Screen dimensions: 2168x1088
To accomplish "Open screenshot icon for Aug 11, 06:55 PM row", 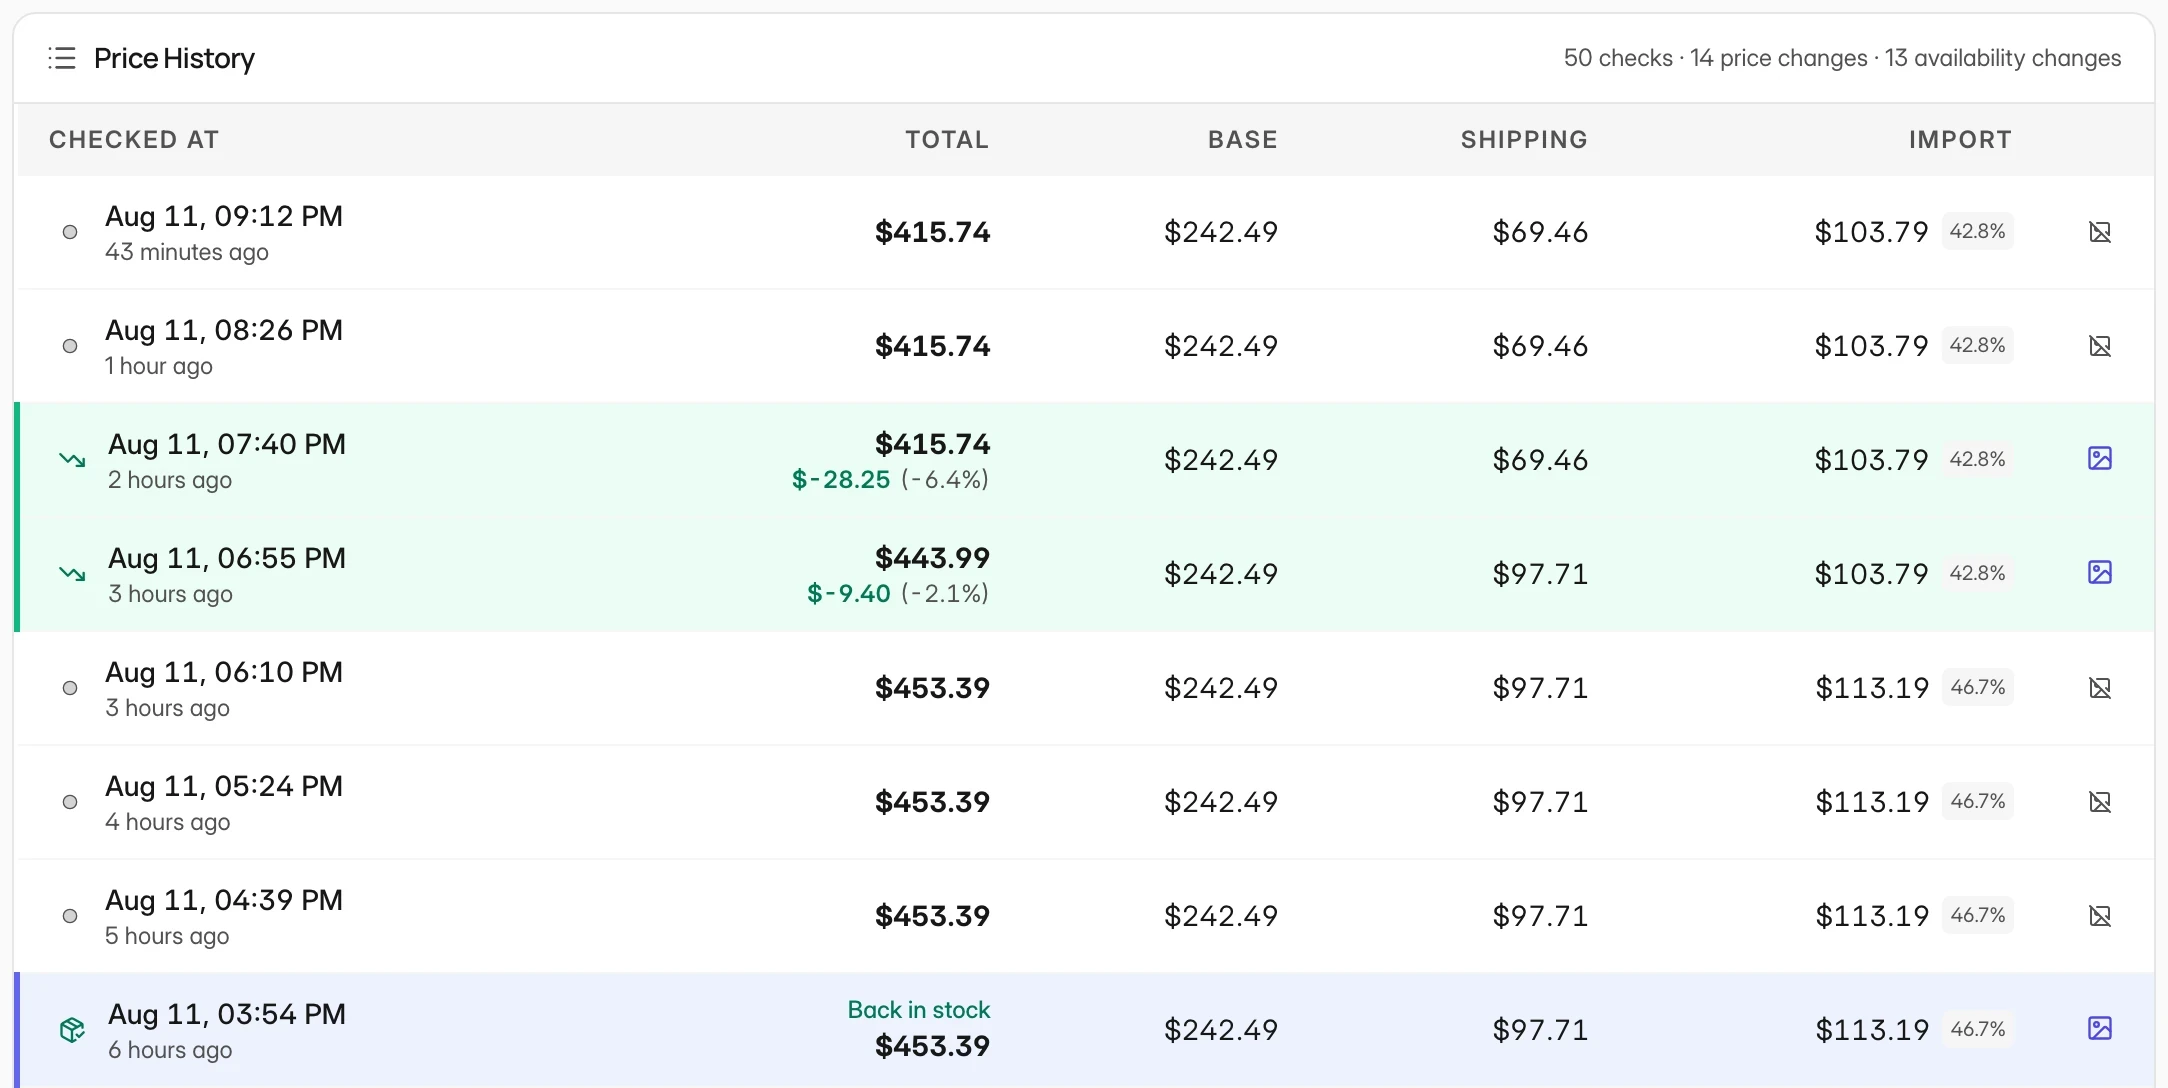I will [x=2100, y=572].
